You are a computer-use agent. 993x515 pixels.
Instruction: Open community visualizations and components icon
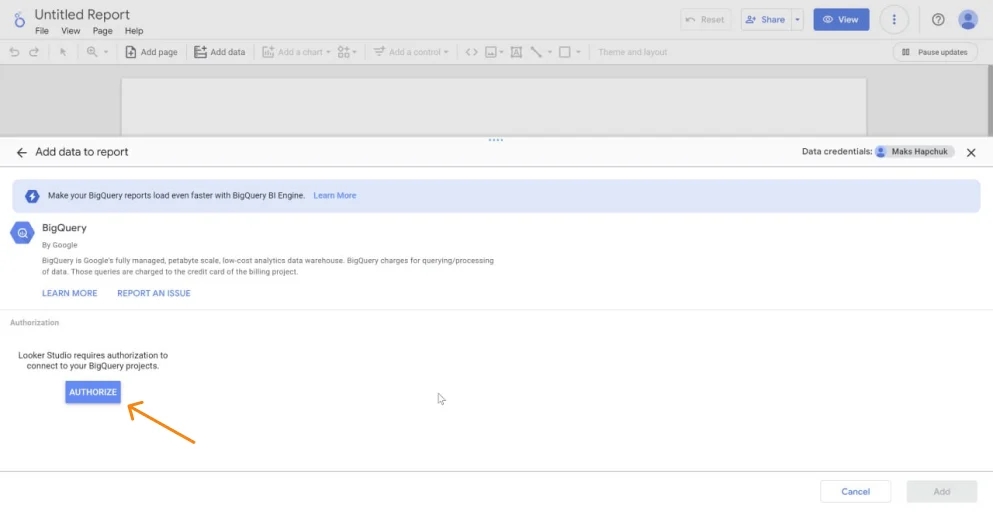pyautogui.click(x=346, y=52)
